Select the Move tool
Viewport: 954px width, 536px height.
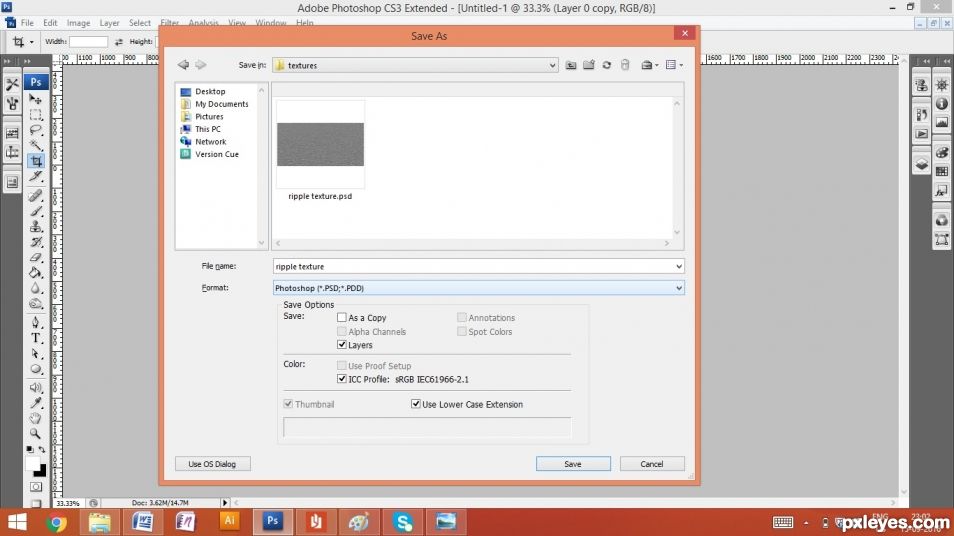36,99
